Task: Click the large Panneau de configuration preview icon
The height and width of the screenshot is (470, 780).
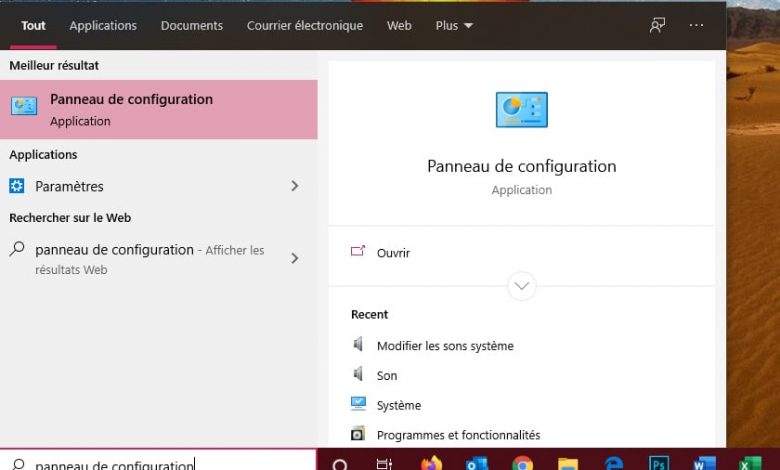Action: 521,109
